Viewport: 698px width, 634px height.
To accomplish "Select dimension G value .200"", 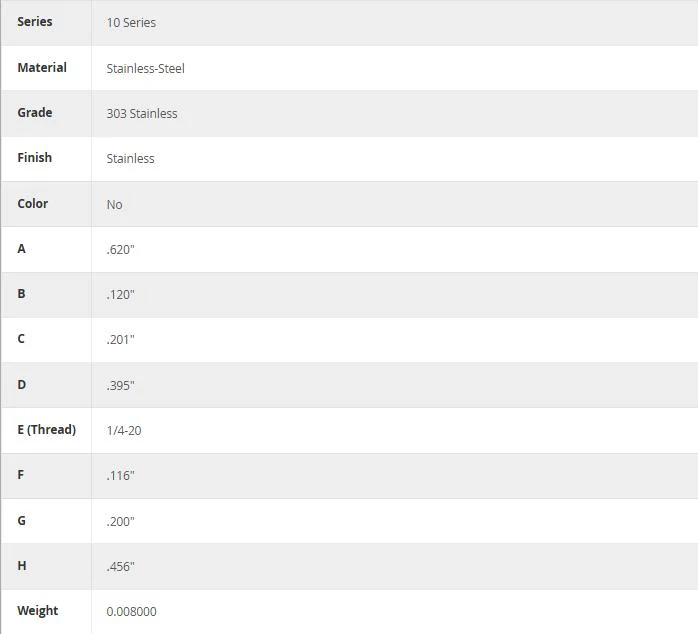I will coord(120,521).
